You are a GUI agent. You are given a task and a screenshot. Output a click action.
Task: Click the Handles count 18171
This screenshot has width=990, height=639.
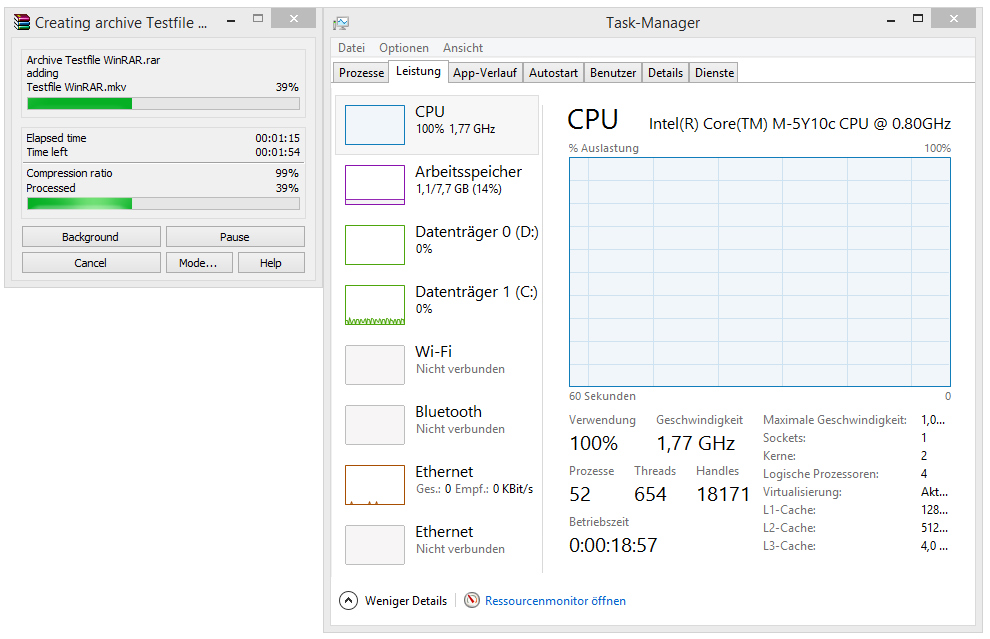point(723,494)
